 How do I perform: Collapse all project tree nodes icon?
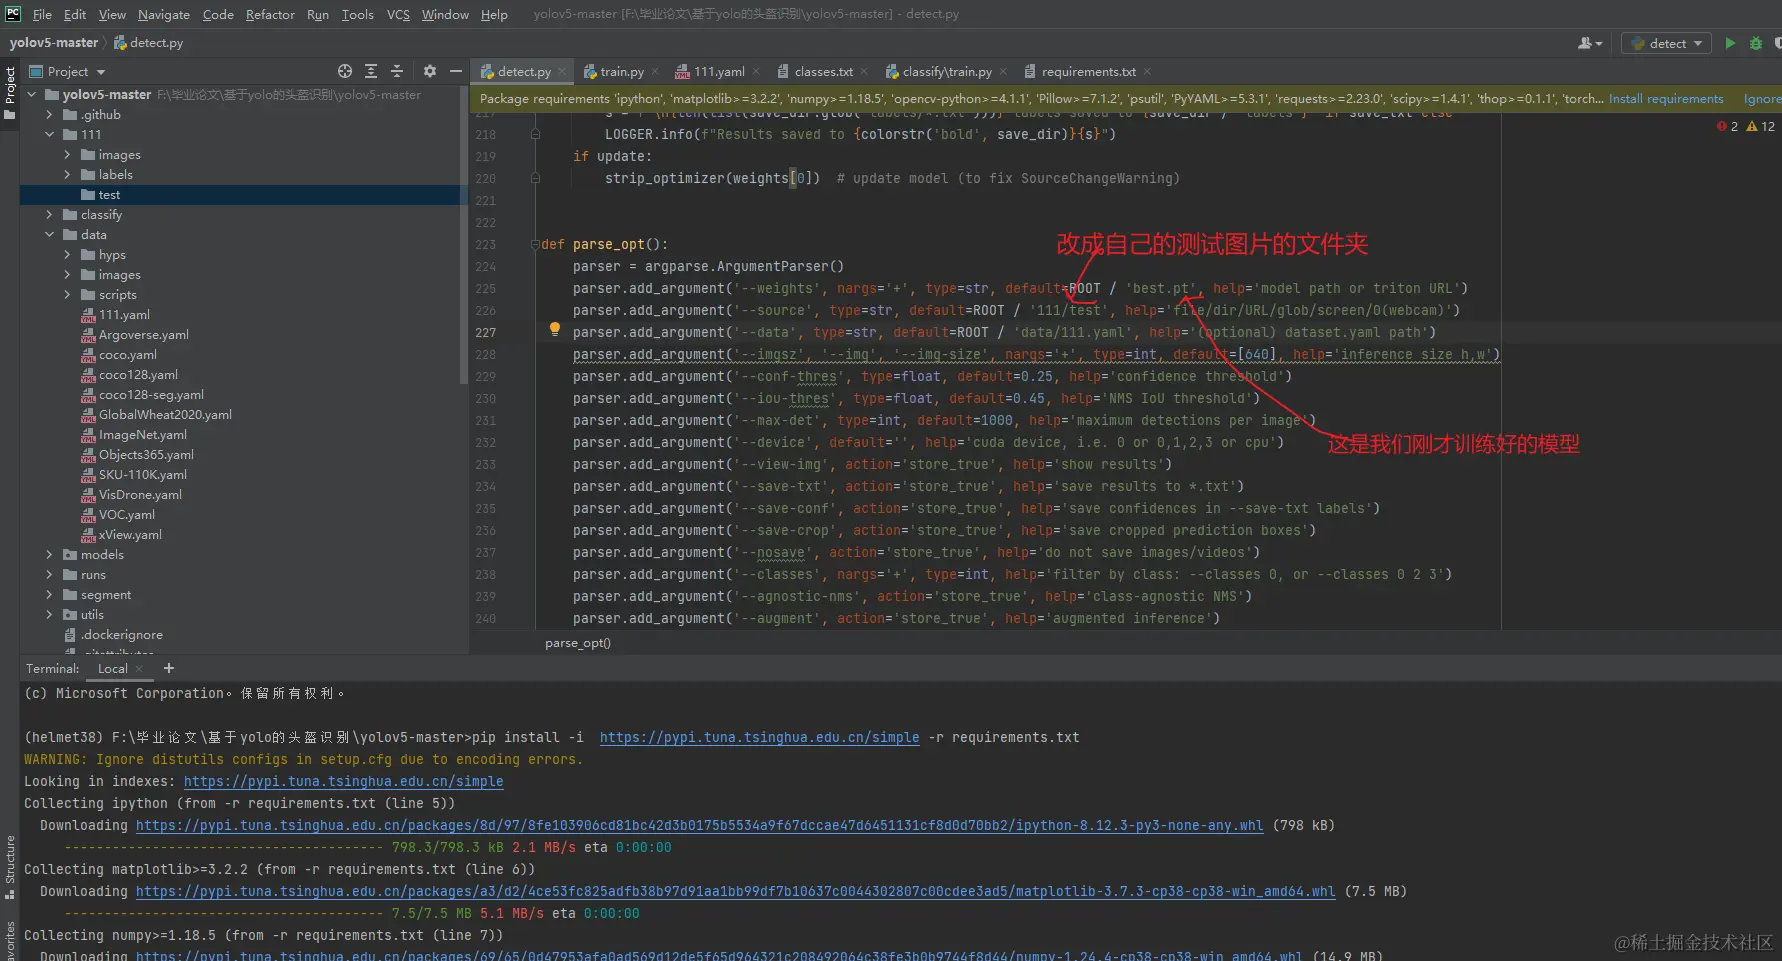[x=397, y=71]
